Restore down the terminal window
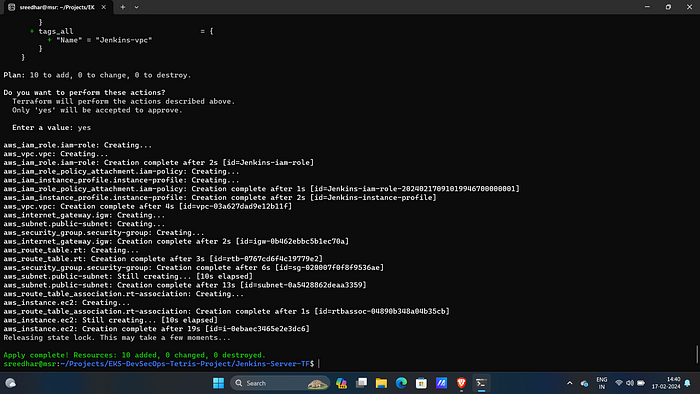 coord(668,7)
